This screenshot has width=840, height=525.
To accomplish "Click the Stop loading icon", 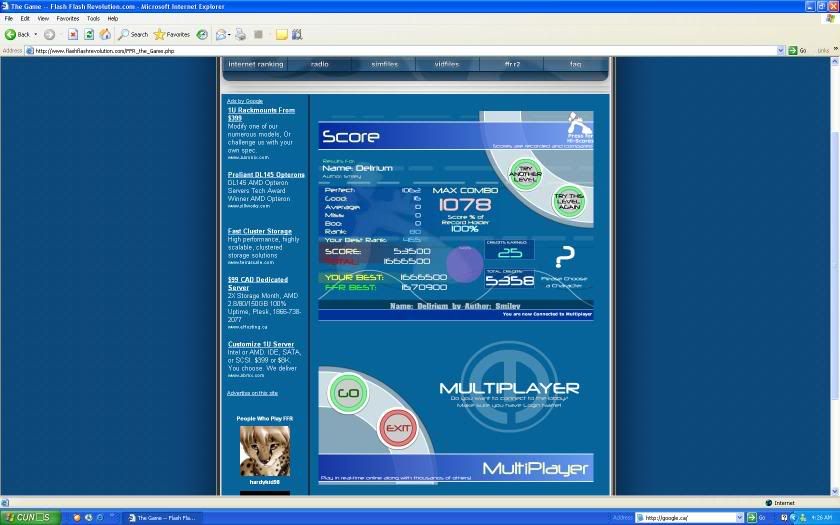I will pos(73,34).
